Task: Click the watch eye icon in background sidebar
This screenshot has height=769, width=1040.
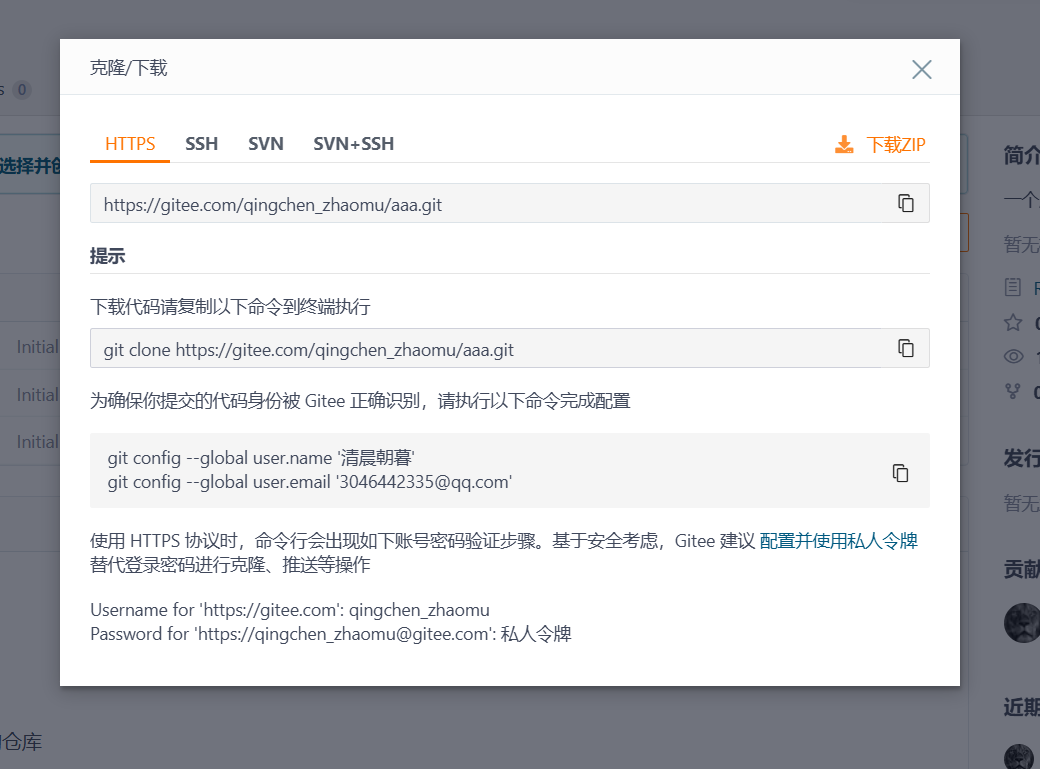Action: 1013,357
